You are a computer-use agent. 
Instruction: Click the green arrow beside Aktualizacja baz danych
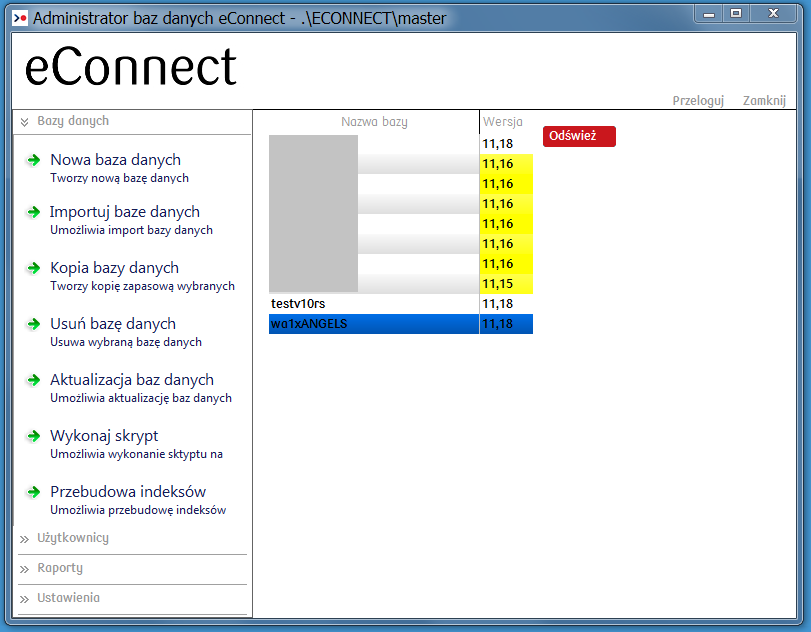34,380
